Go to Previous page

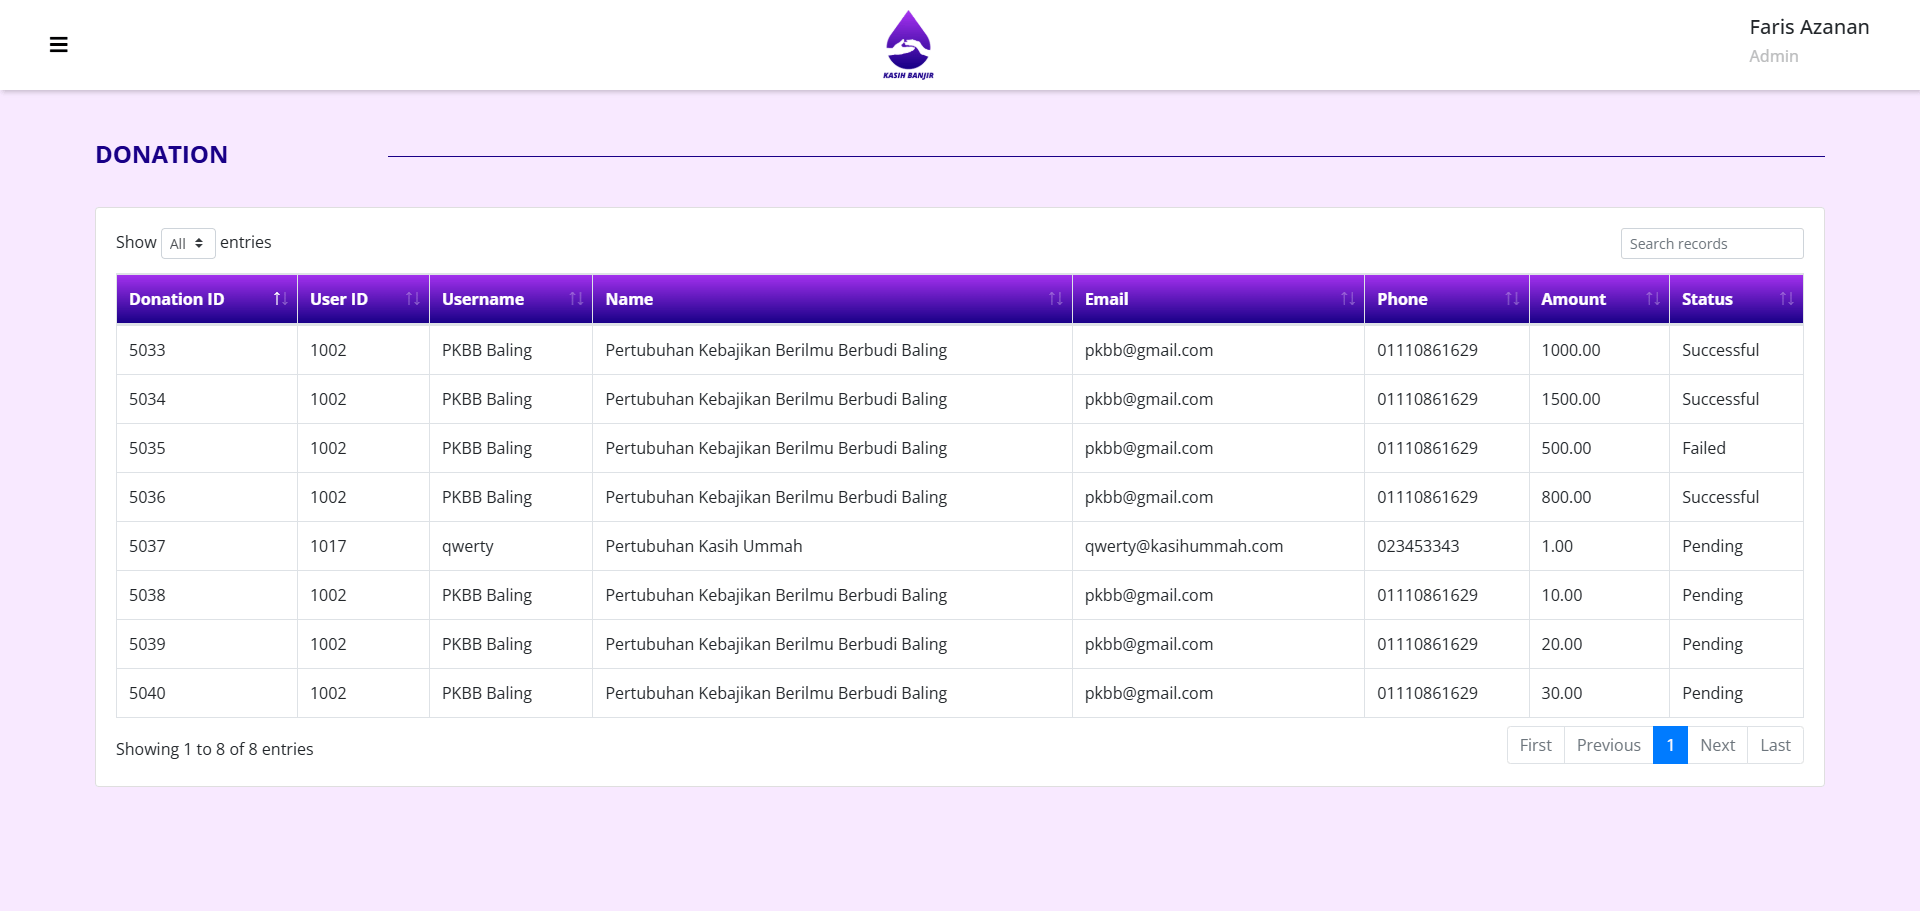(x=1608, y=745)
